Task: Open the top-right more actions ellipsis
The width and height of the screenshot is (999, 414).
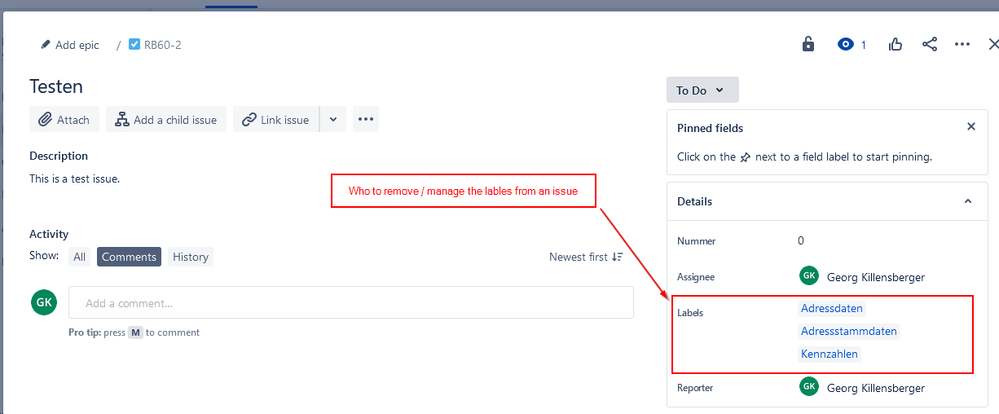Action: (x=962, y=44)
